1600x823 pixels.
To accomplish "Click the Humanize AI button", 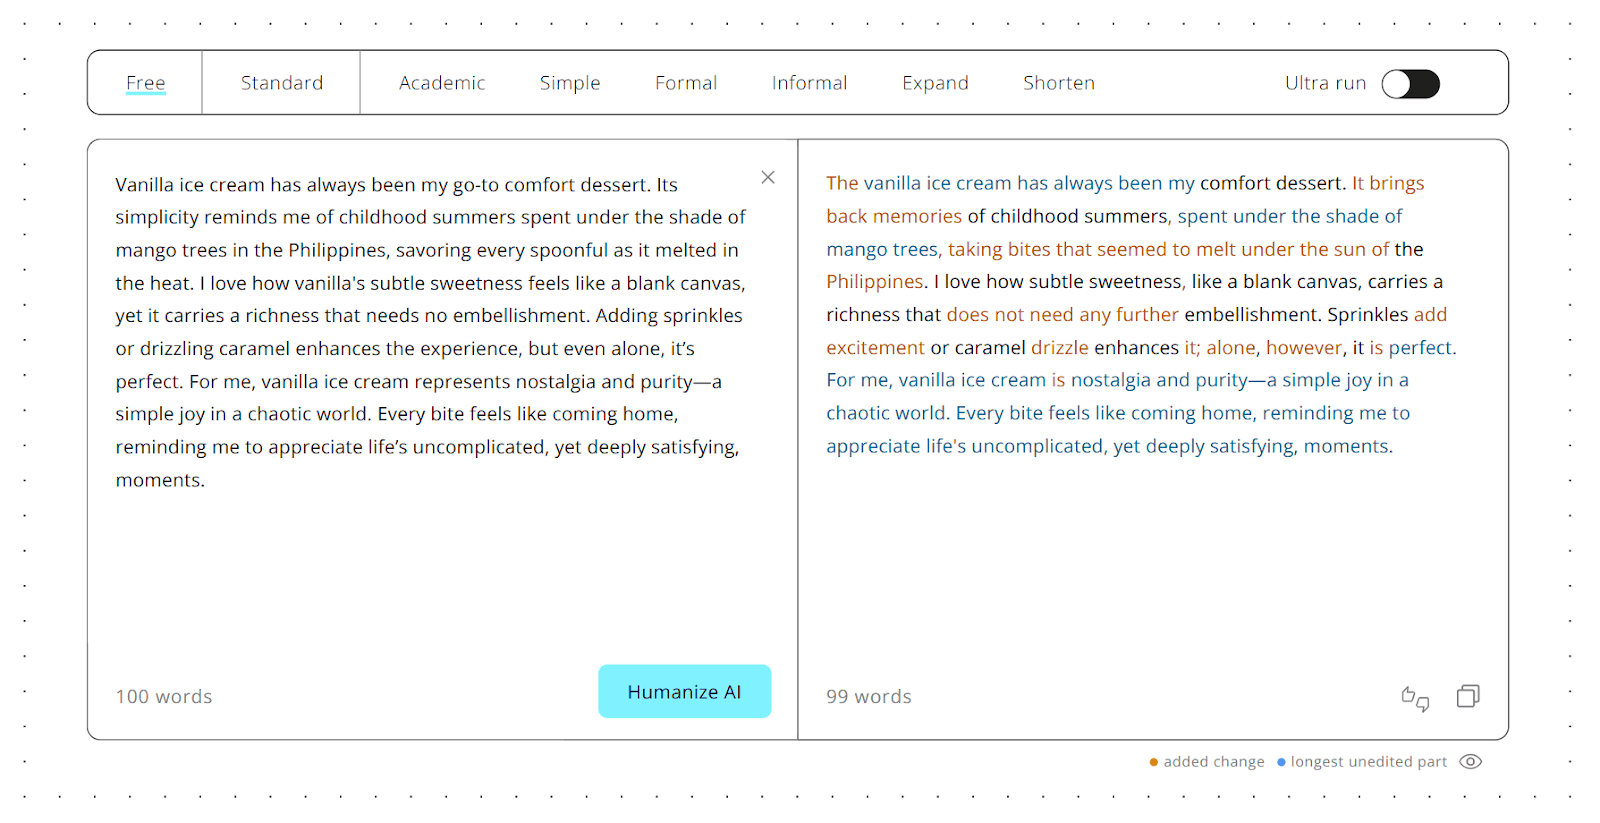I will pyautogui.click(x=685, y=691).
